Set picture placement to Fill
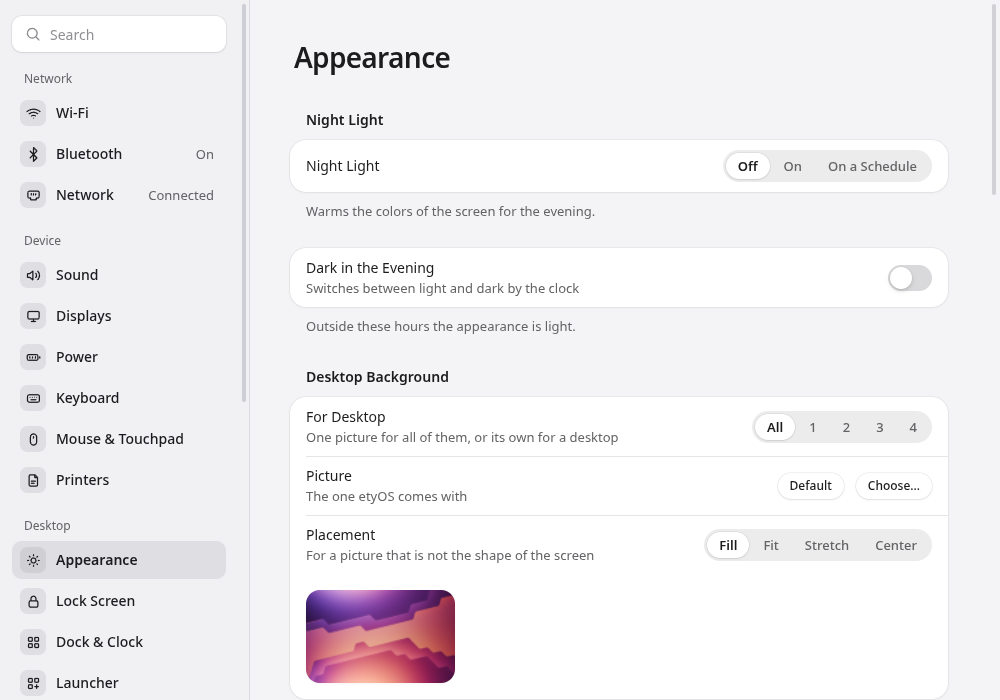 [728, 545]
